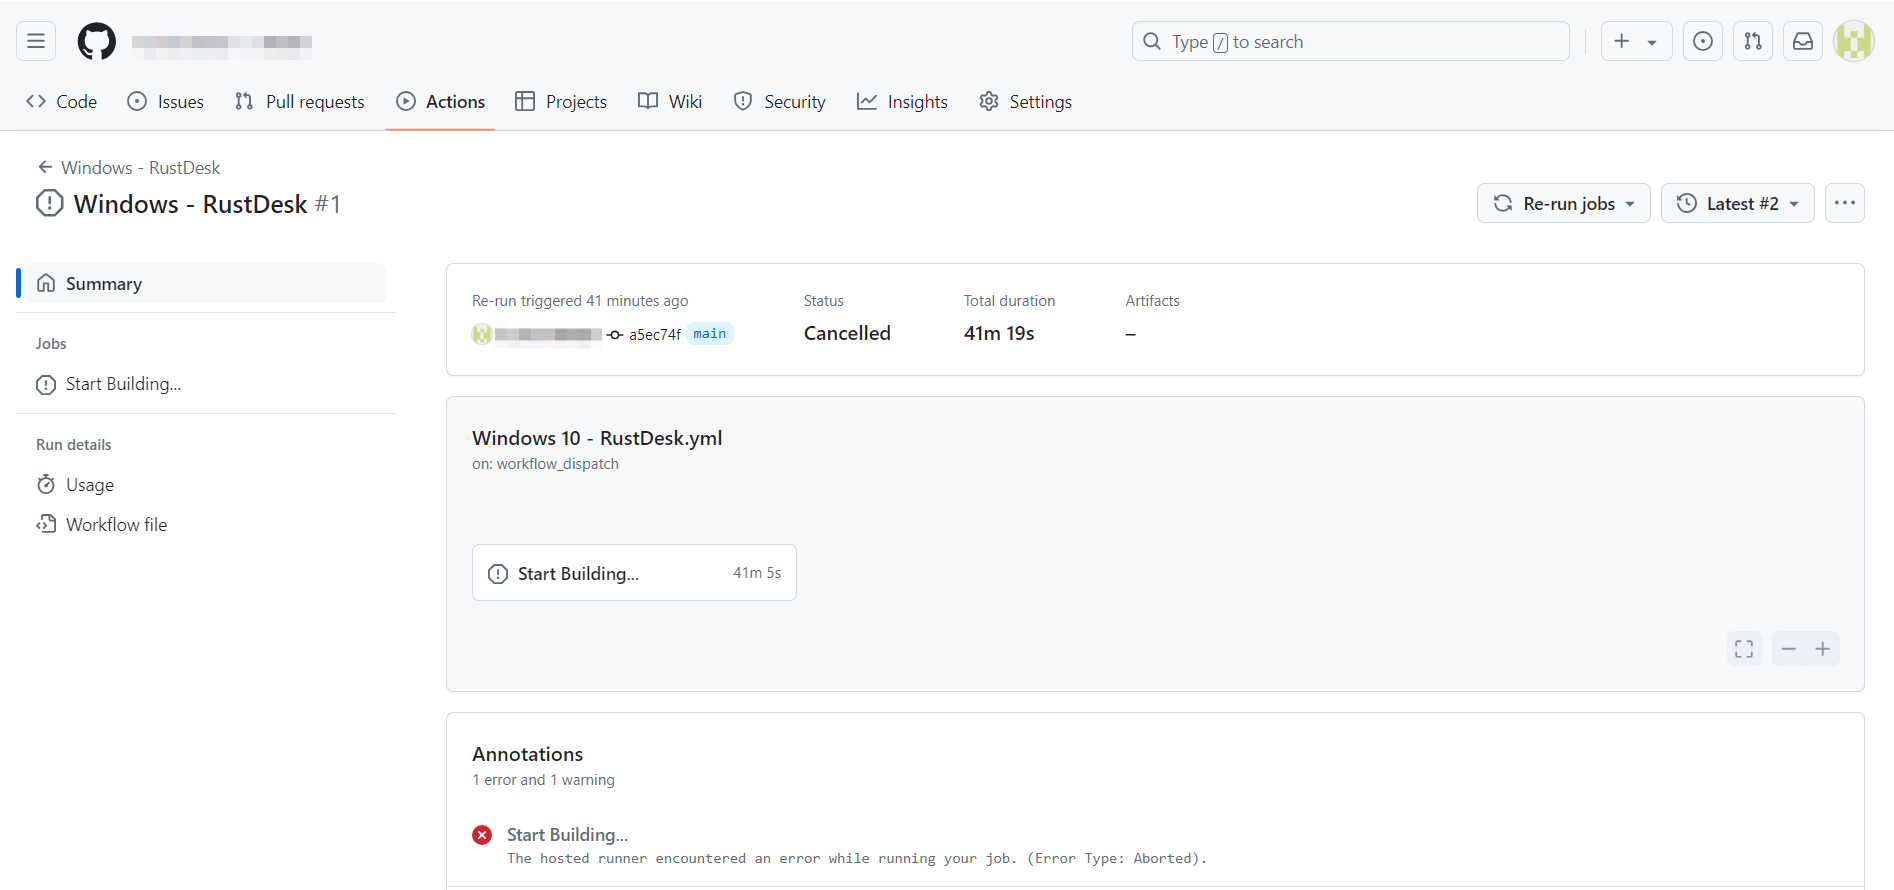Click the Start Building... annotation title
The height and width of the screenshot is (890, 1894).
pyautogui.click(x=567, y=834)
